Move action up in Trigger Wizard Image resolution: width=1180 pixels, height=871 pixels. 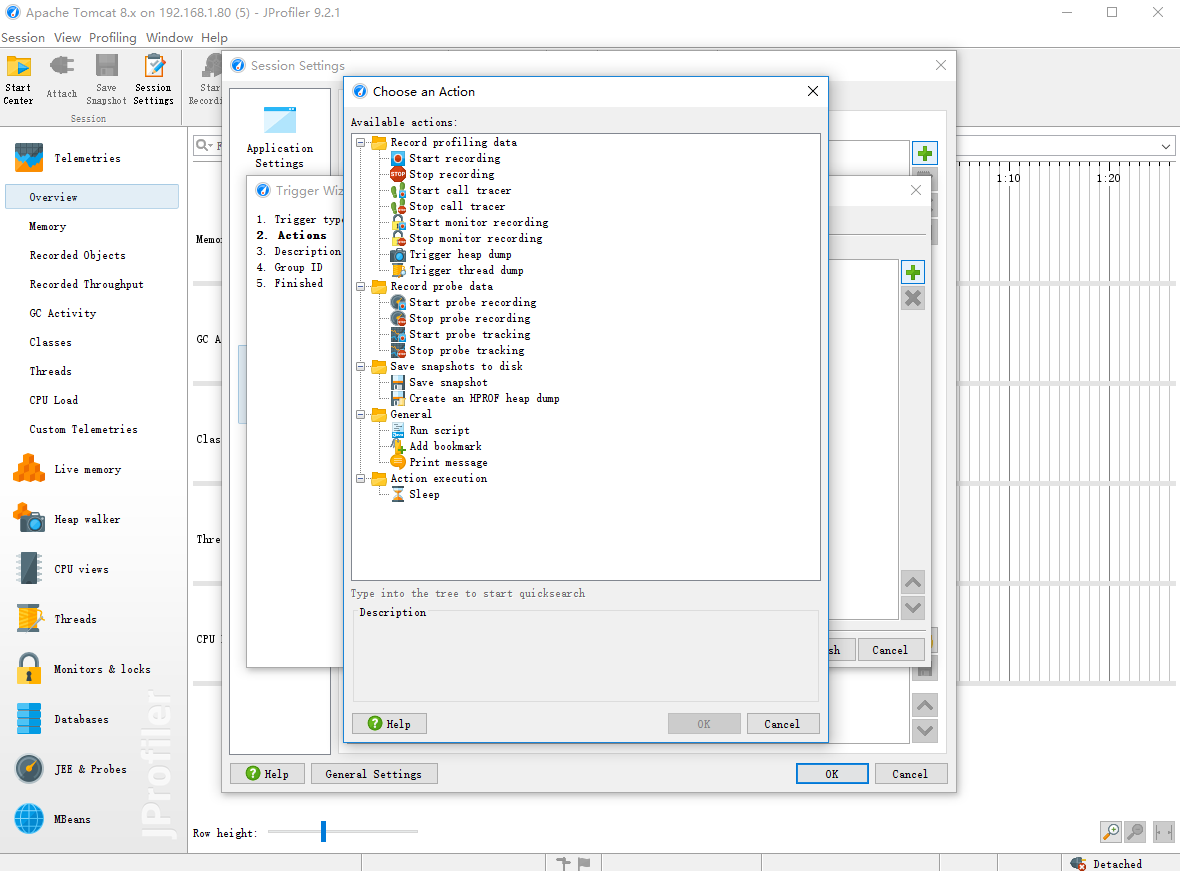click(913, 582)
